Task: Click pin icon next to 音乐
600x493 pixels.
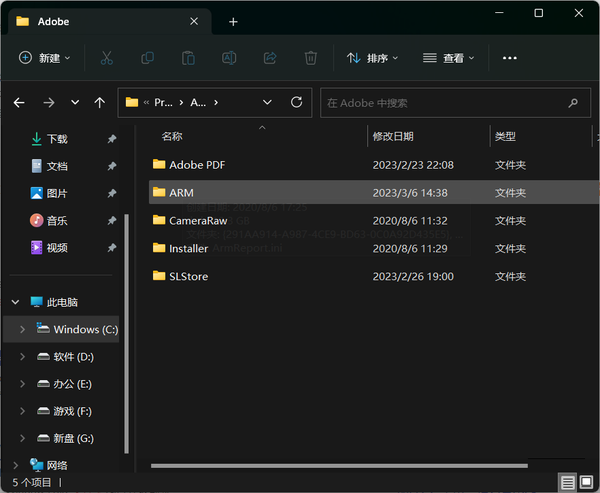Action: (112, 220)
